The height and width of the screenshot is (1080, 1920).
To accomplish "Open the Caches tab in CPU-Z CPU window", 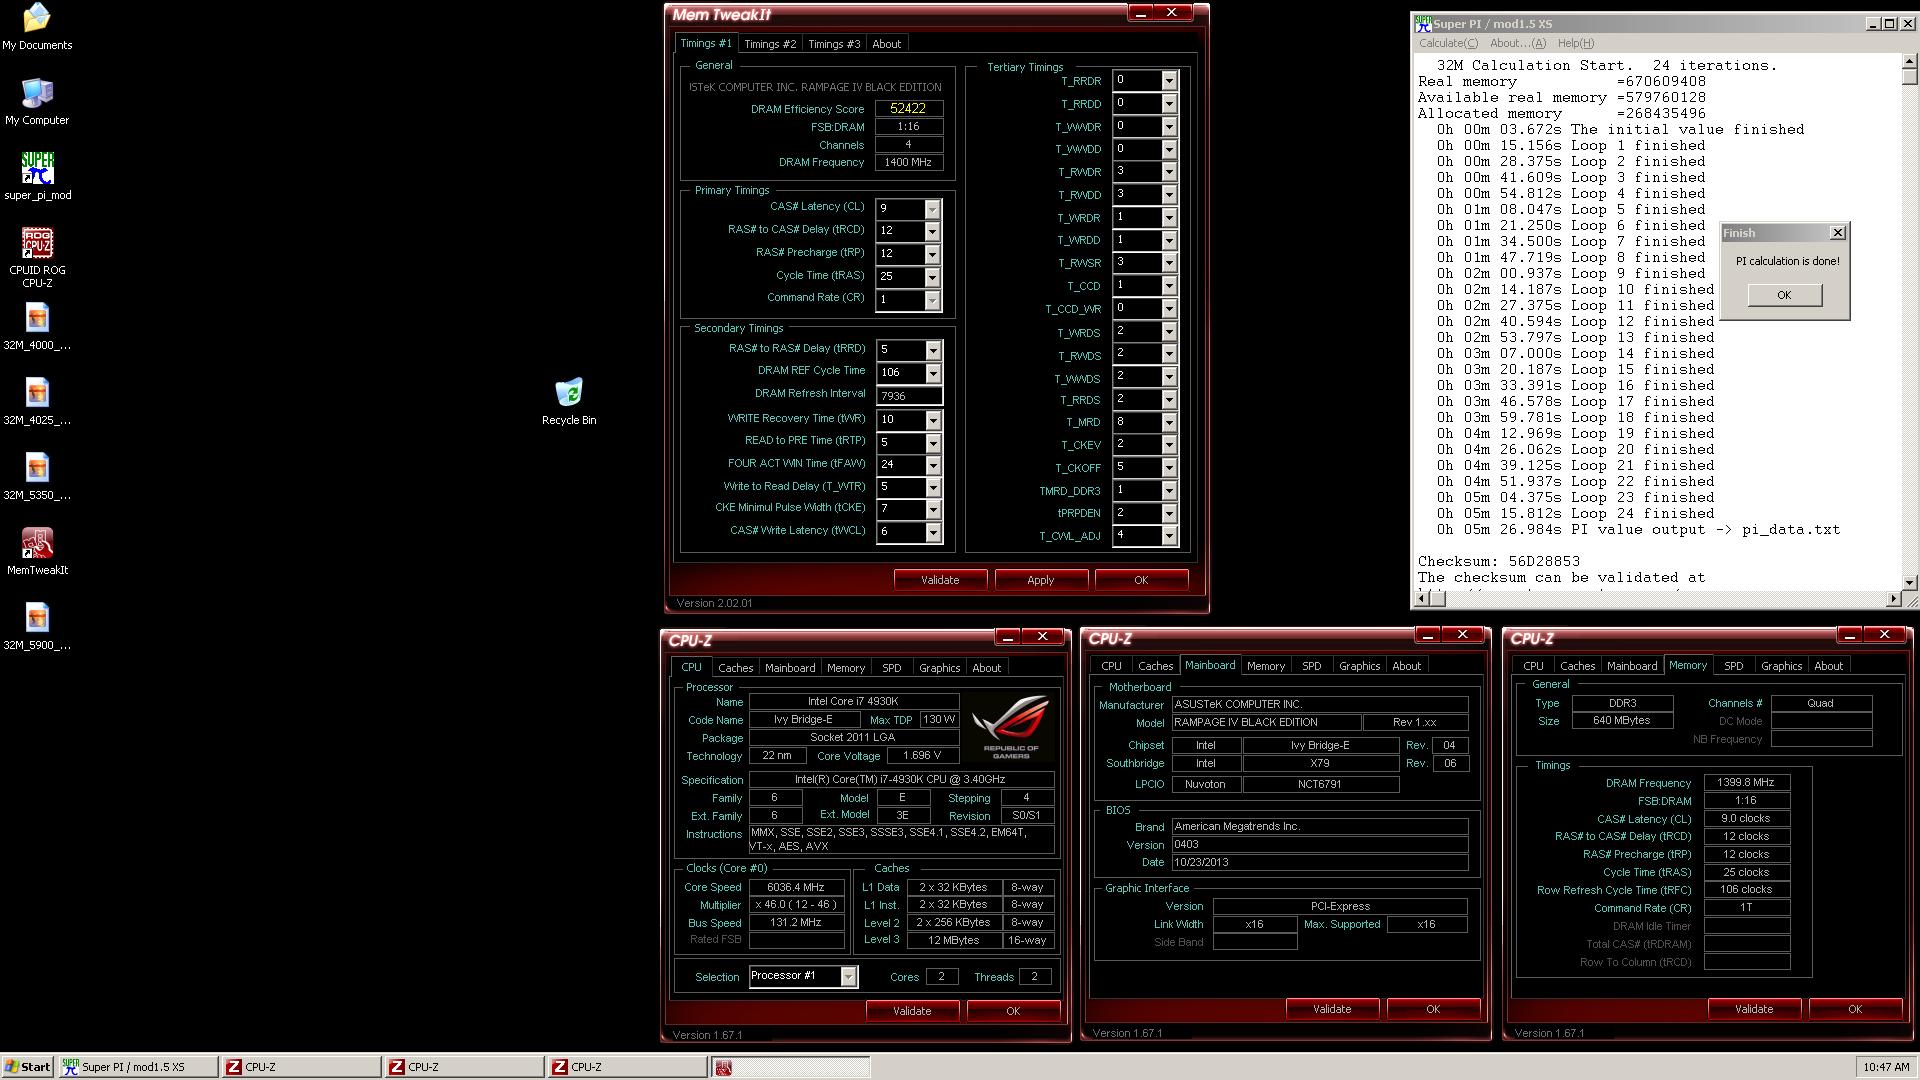I will (735, 668).
